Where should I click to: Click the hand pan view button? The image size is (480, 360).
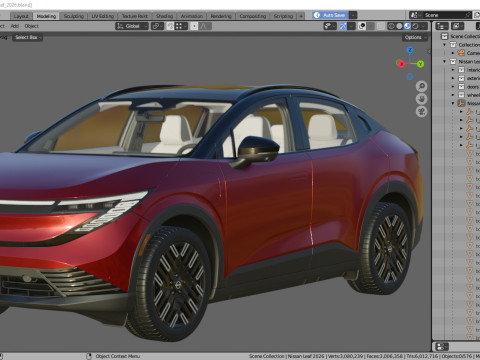422,99
